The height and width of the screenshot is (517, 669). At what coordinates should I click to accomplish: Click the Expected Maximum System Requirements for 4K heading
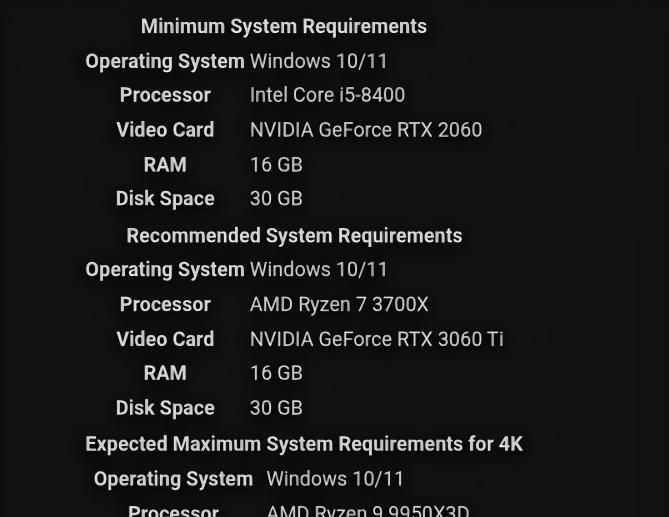[x=304, y=444]
